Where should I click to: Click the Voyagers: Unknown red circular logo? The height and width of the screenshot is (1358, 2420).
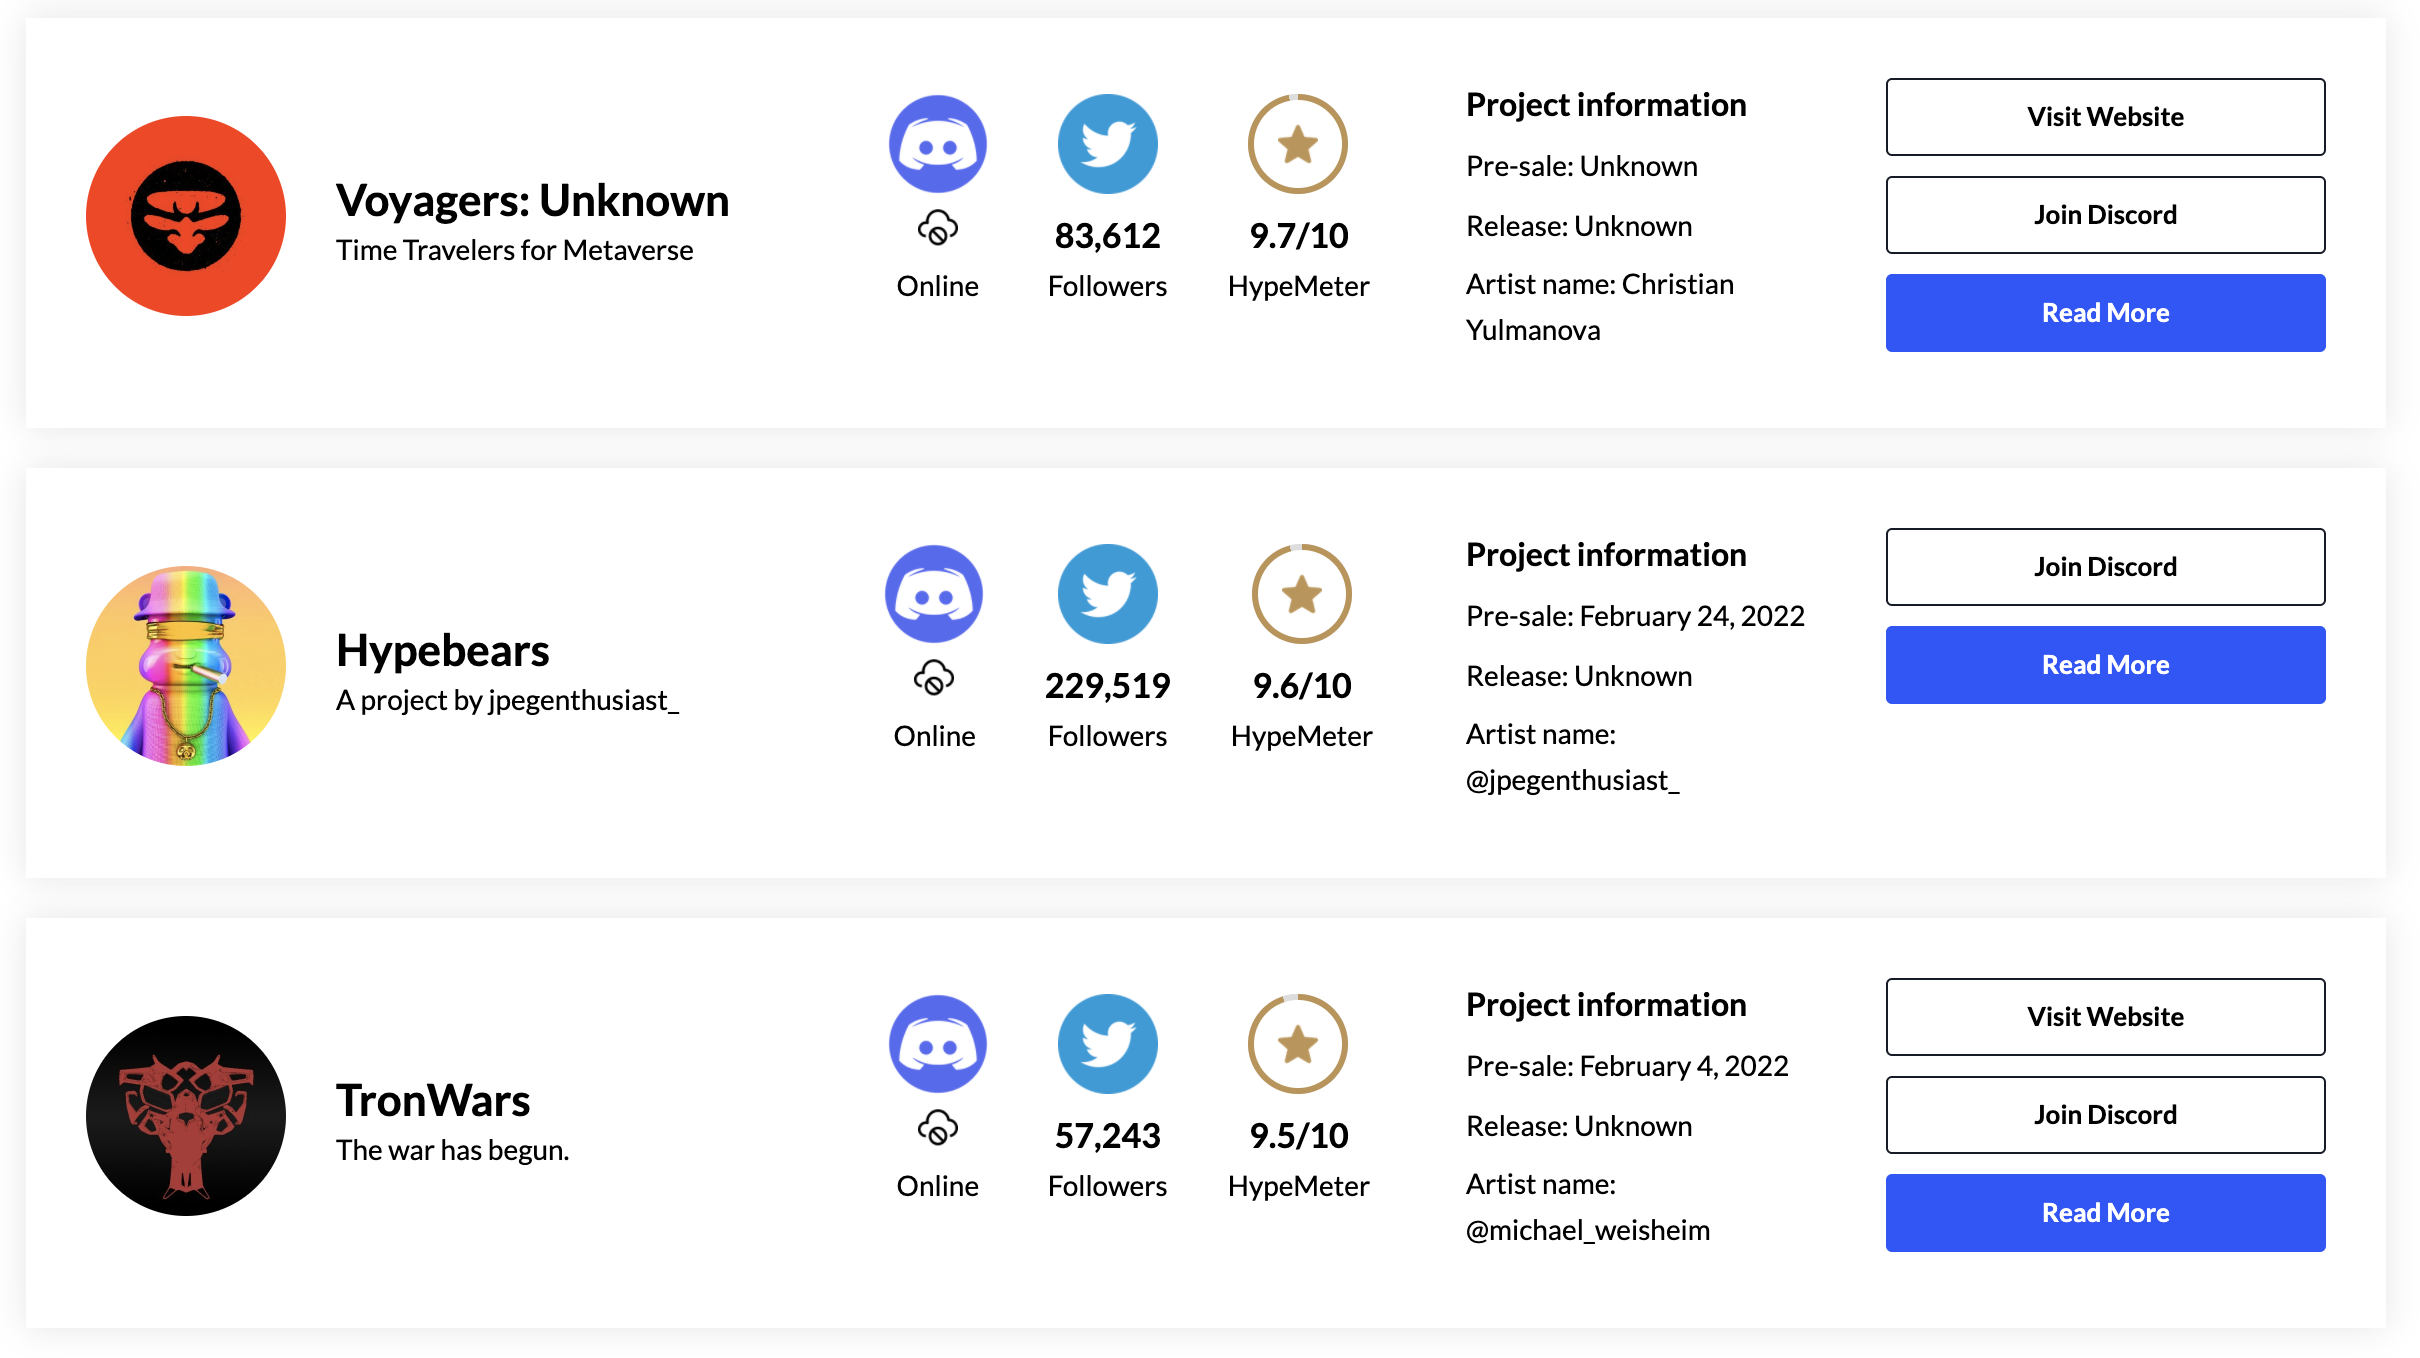(185, 215)
